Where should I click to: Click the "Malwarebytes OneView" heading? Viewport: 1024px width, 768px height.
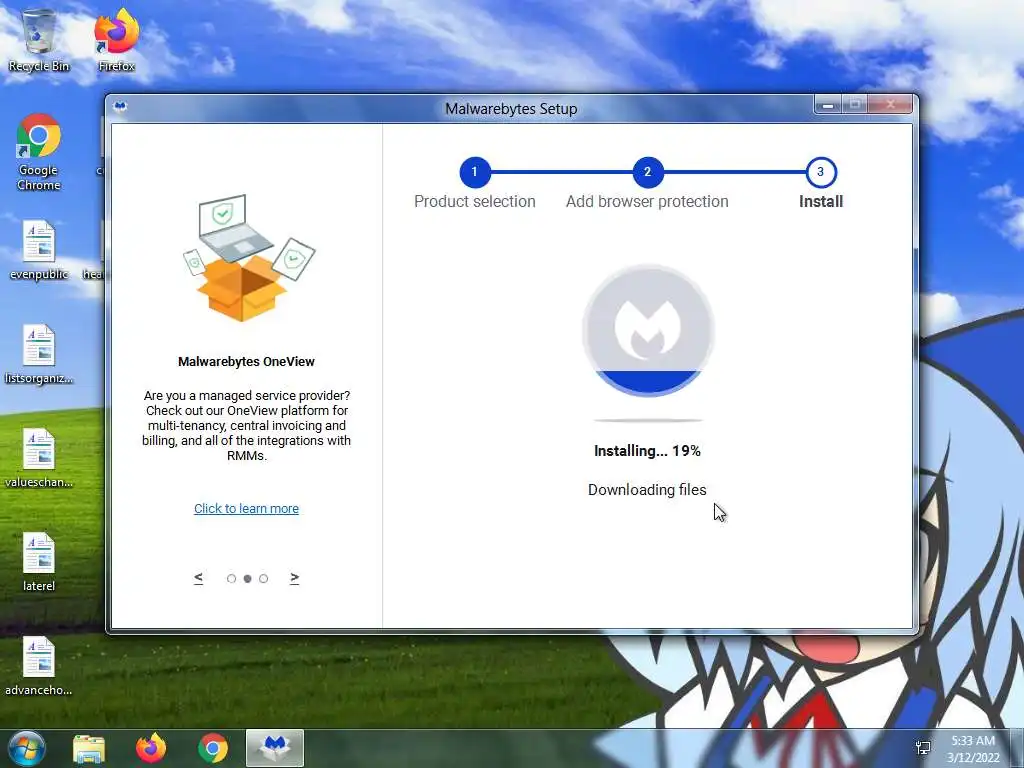point(246,362)
